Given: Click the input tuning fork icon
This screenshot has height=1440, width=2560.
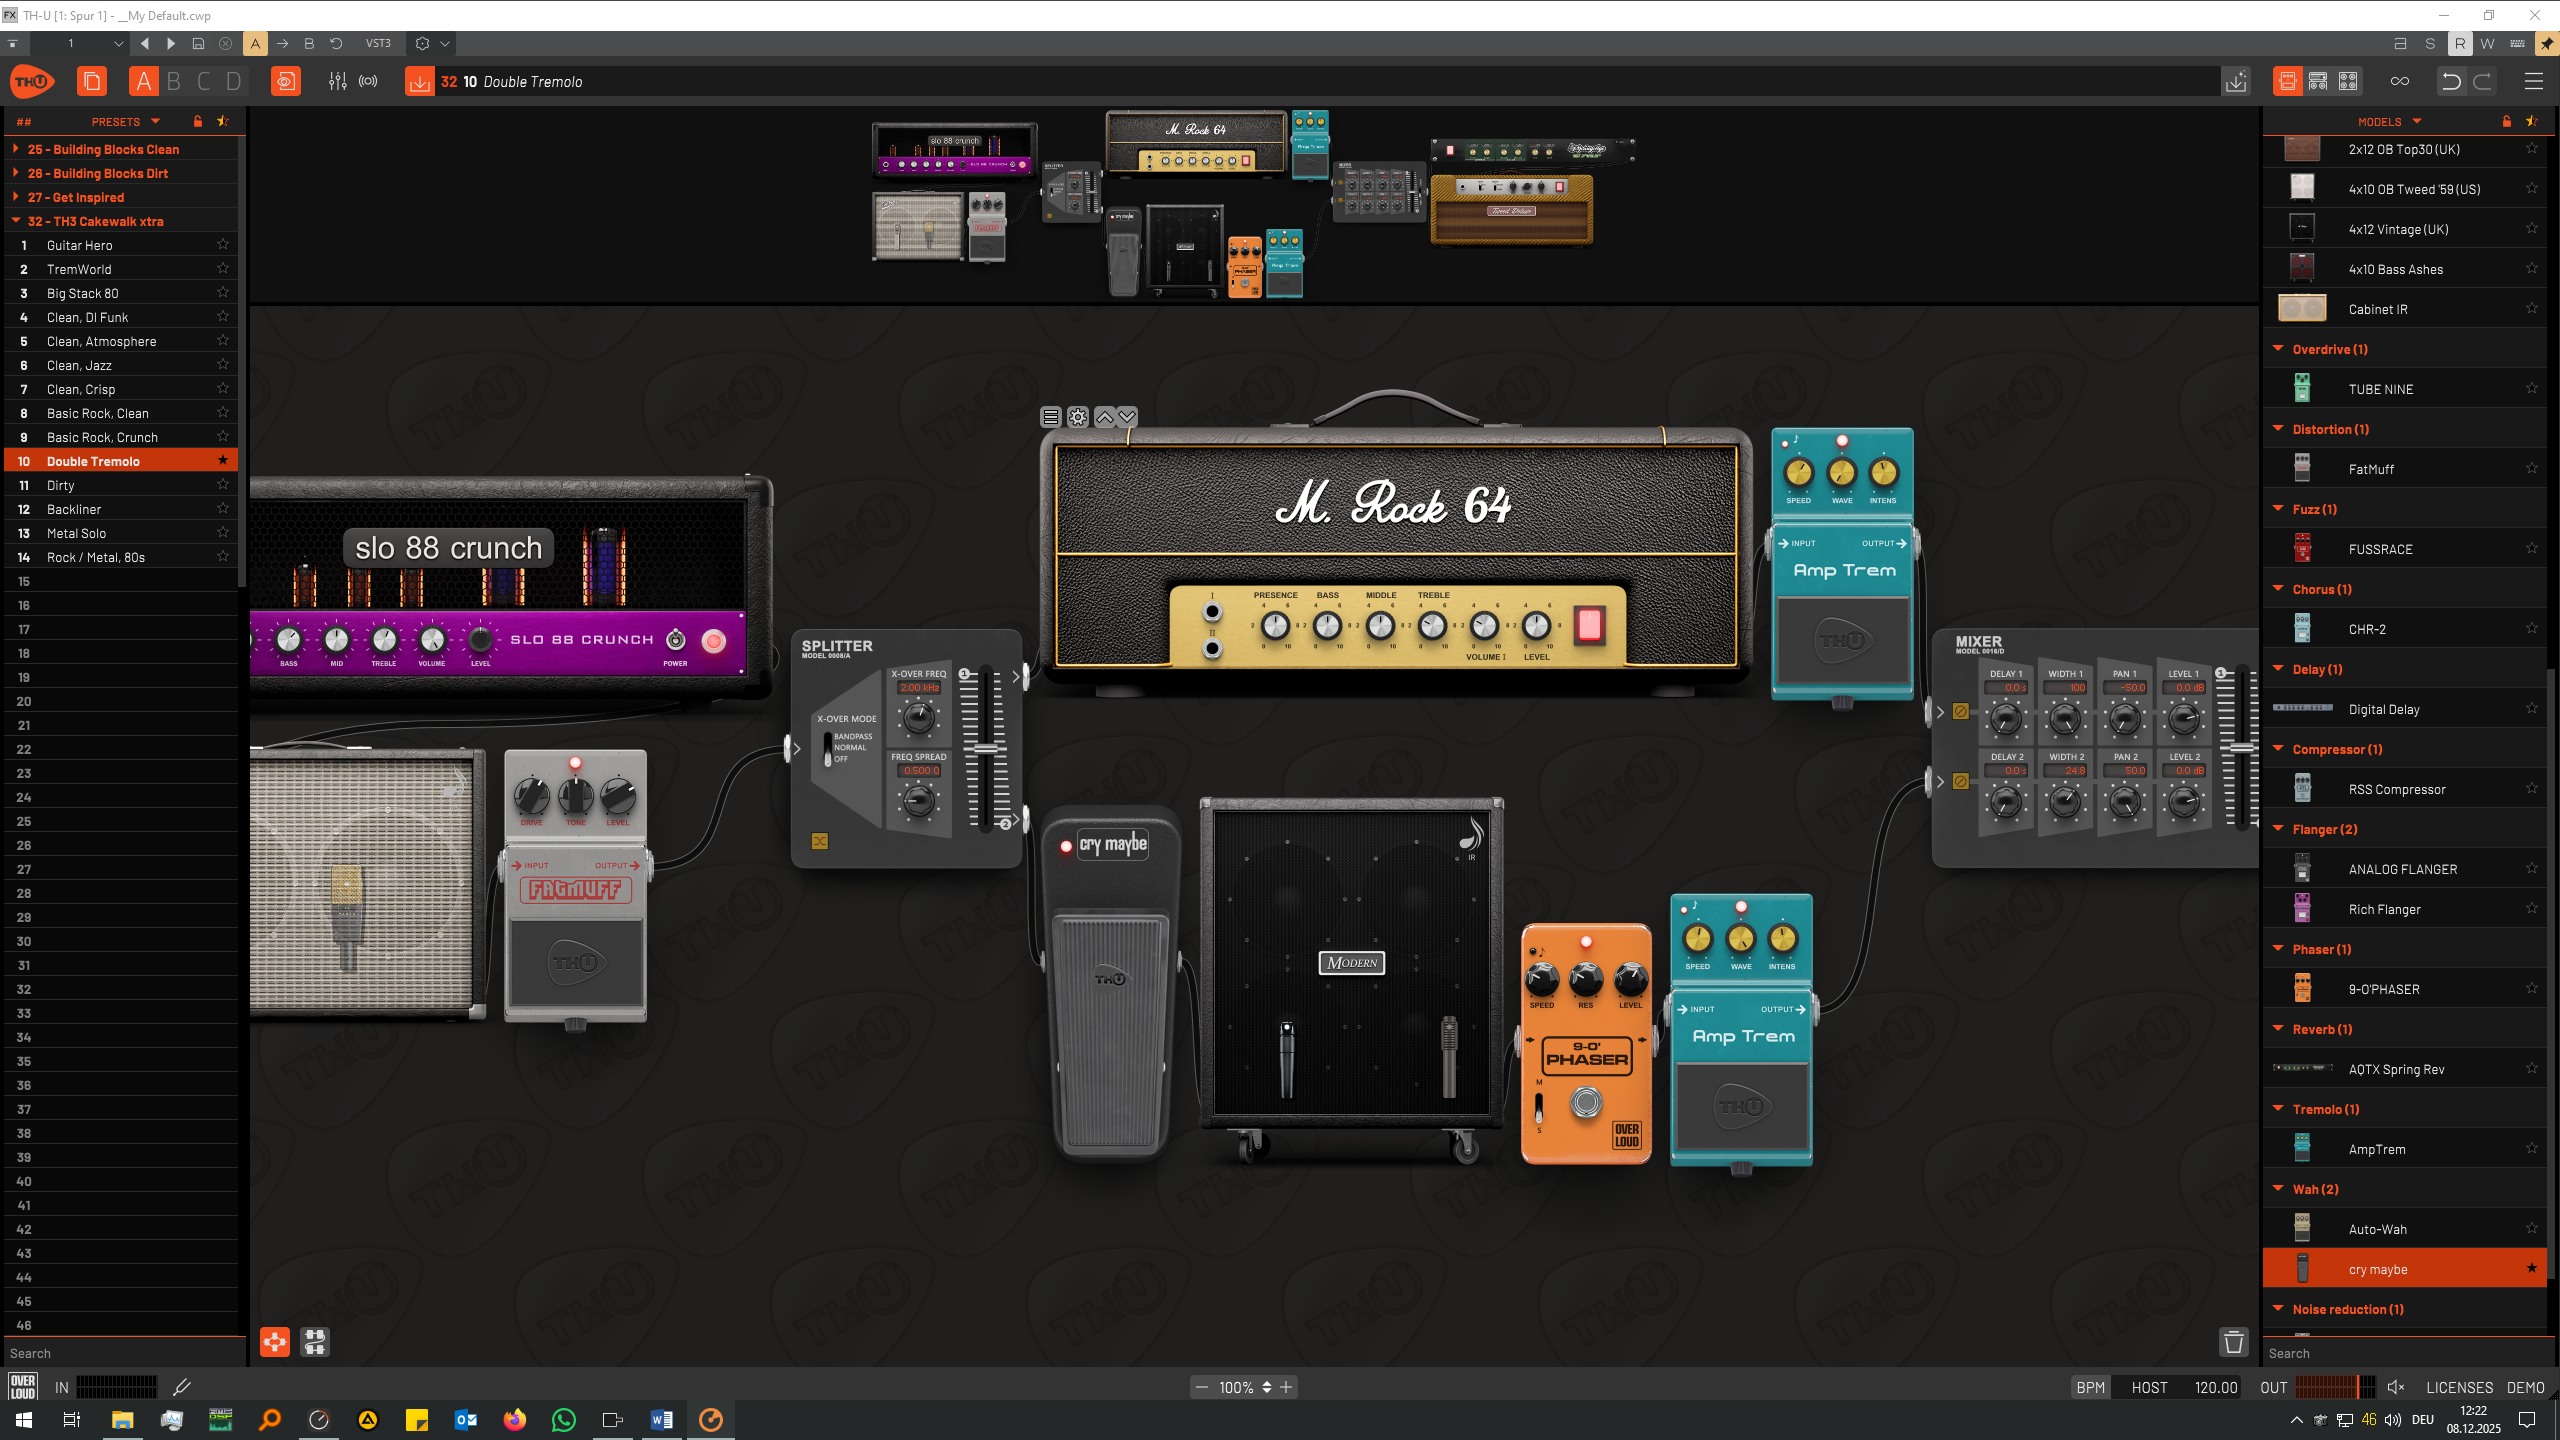Looking at the screenshot, I should coord(181,1387).
